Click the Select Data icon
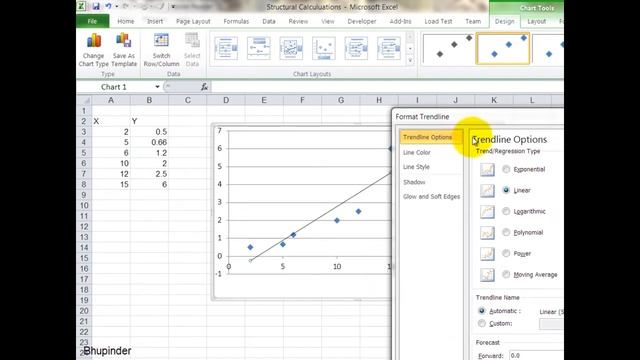Screen dimensions: 640x360 coord(192,50)
